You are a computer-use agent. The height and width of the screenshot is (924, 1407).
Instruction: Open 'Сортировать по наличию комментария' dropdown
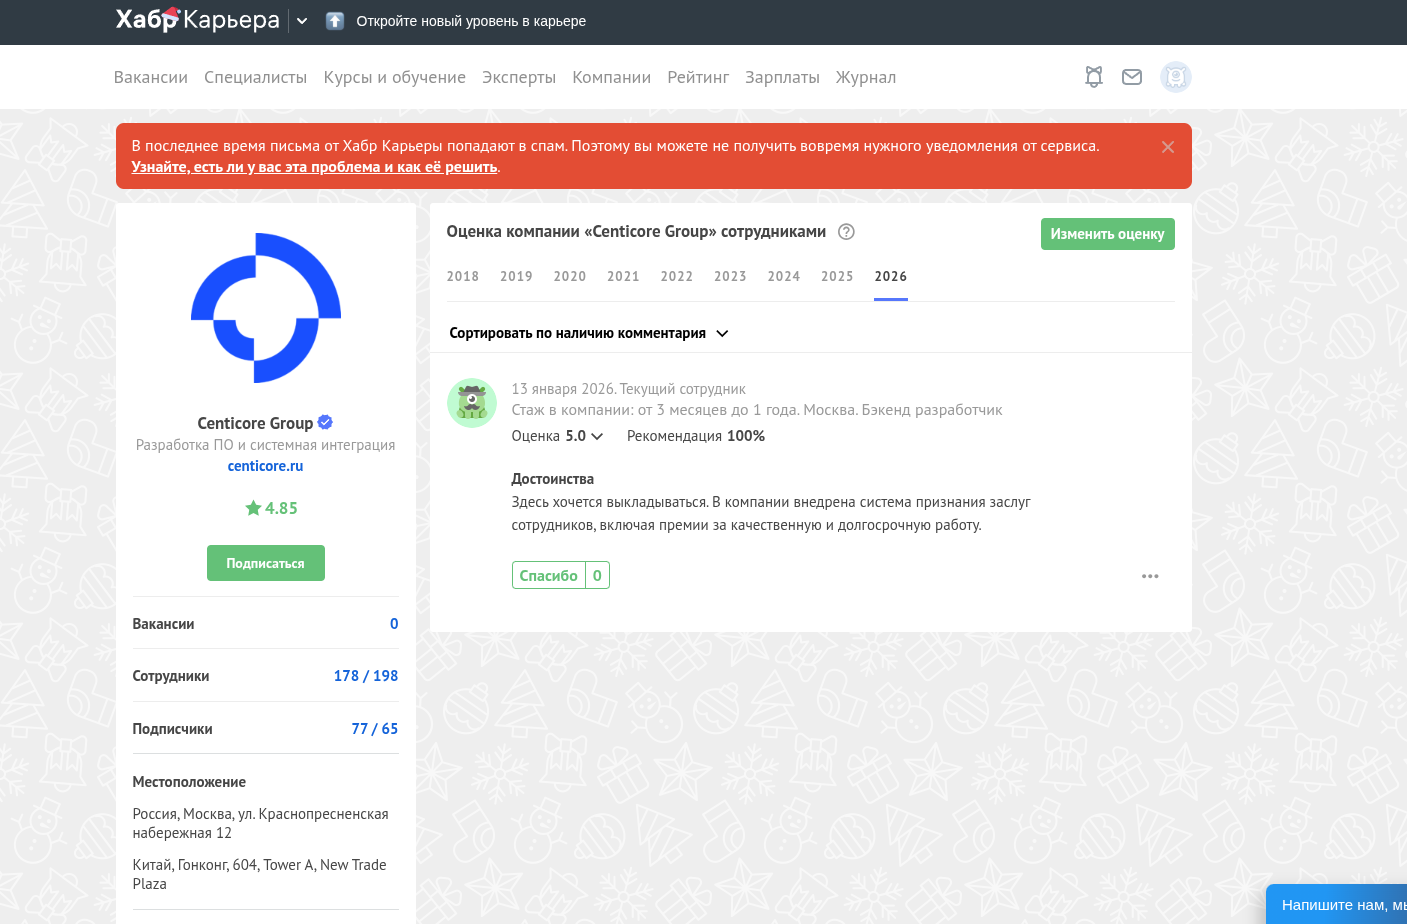tap(589, 333)
